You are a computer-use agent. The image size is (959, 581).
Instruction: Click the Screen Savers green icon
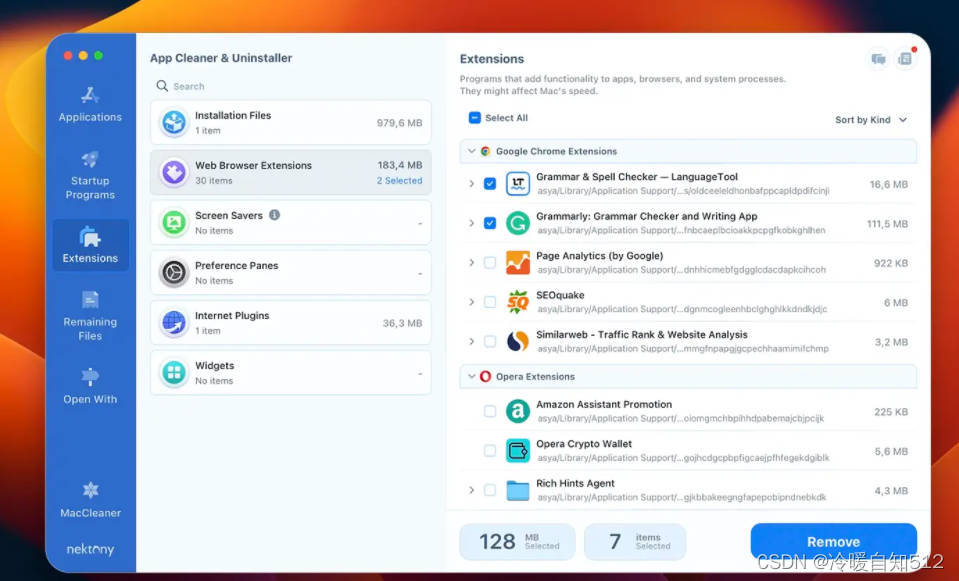click(x=174, y=223)
